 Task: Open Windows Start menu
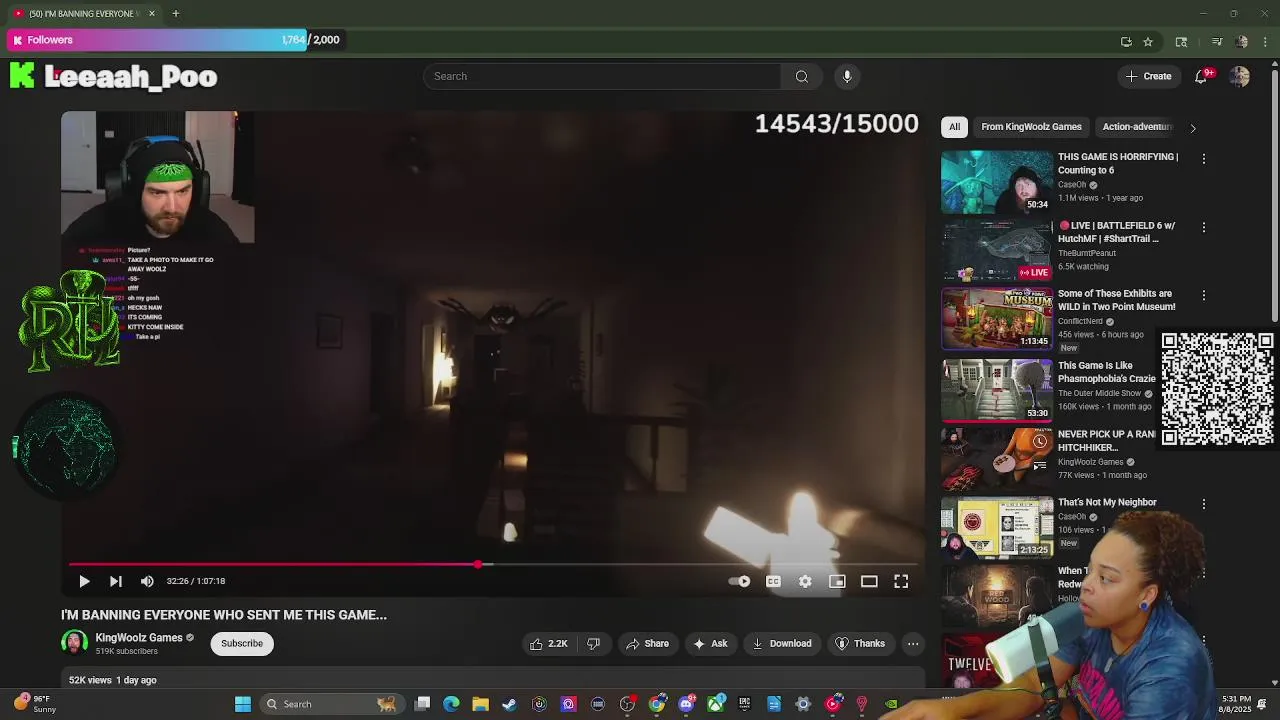[x=243, y=704]
